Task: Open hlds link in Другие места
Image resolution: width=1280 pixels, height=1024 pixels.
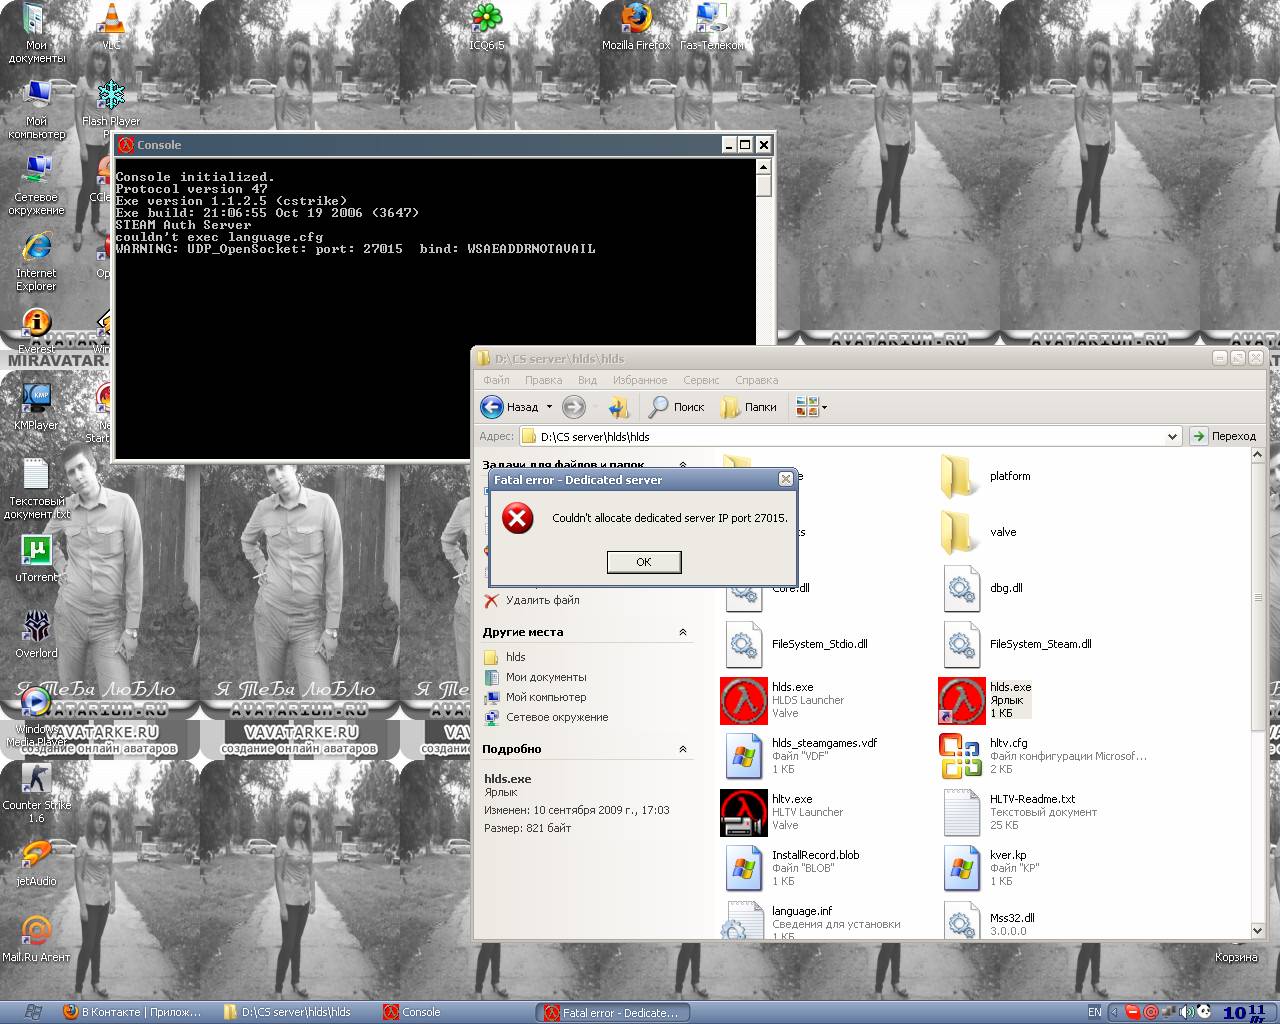Action: tap(516, 657)
